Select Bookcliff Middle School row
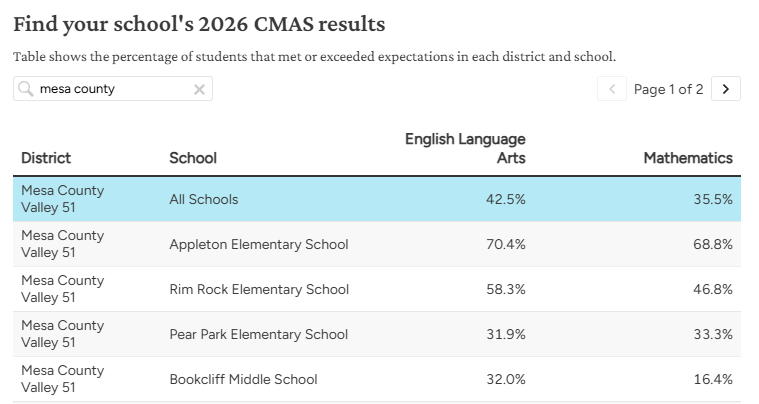Viewport: 759px width, 404px height. coord(377,379)
